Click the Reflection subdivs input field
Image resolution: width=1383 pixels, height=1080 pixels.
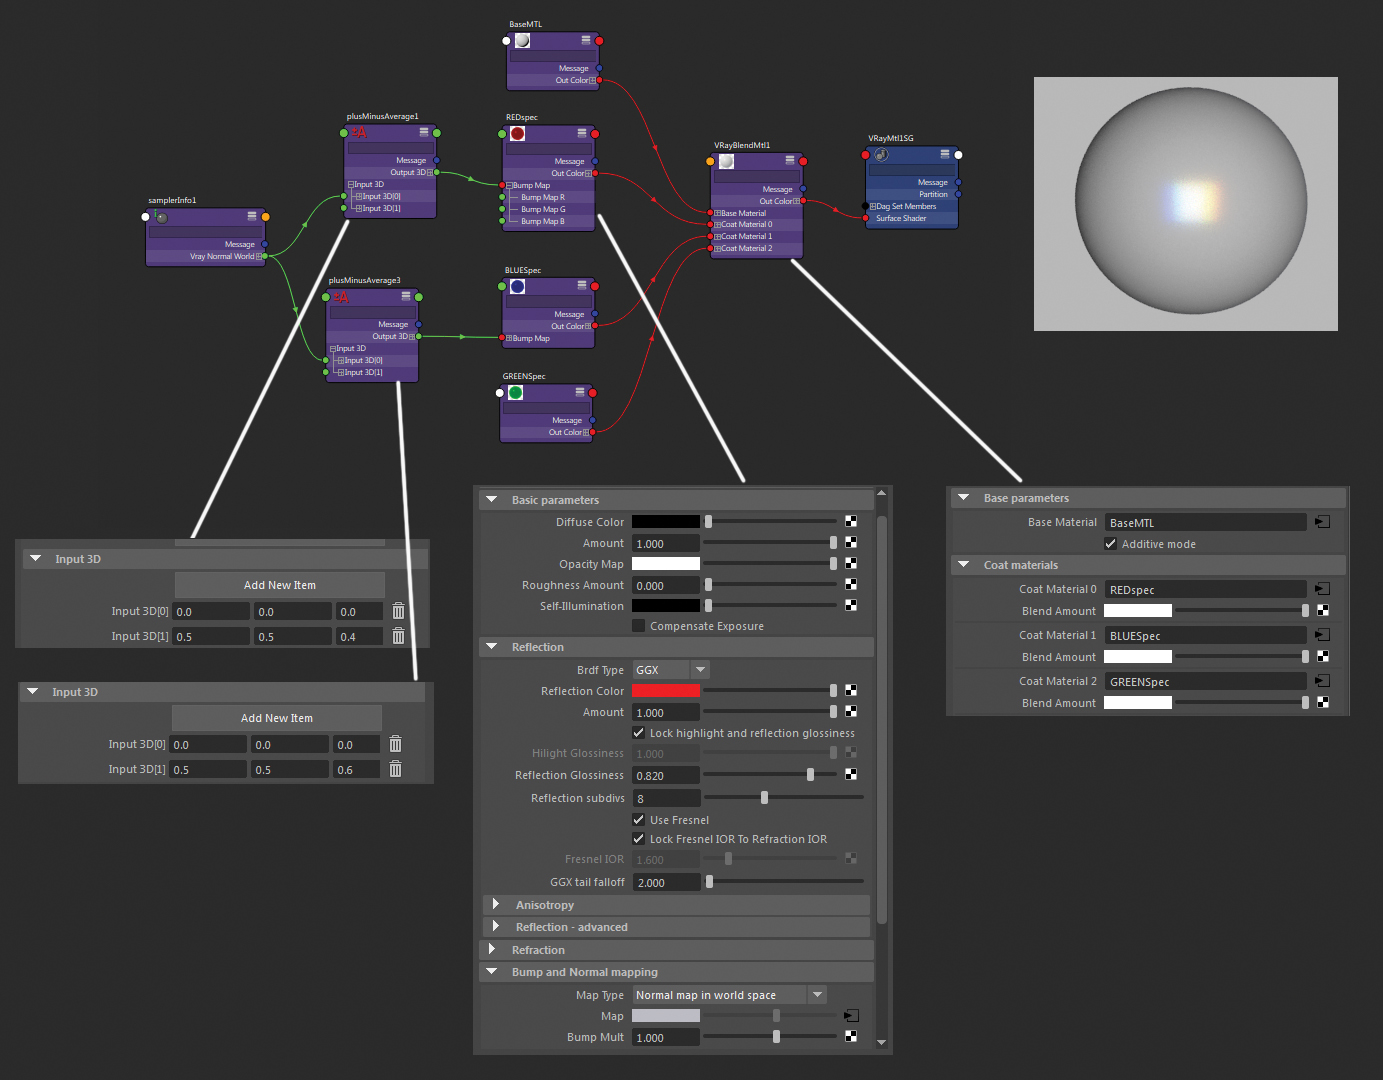coord(665,797)
